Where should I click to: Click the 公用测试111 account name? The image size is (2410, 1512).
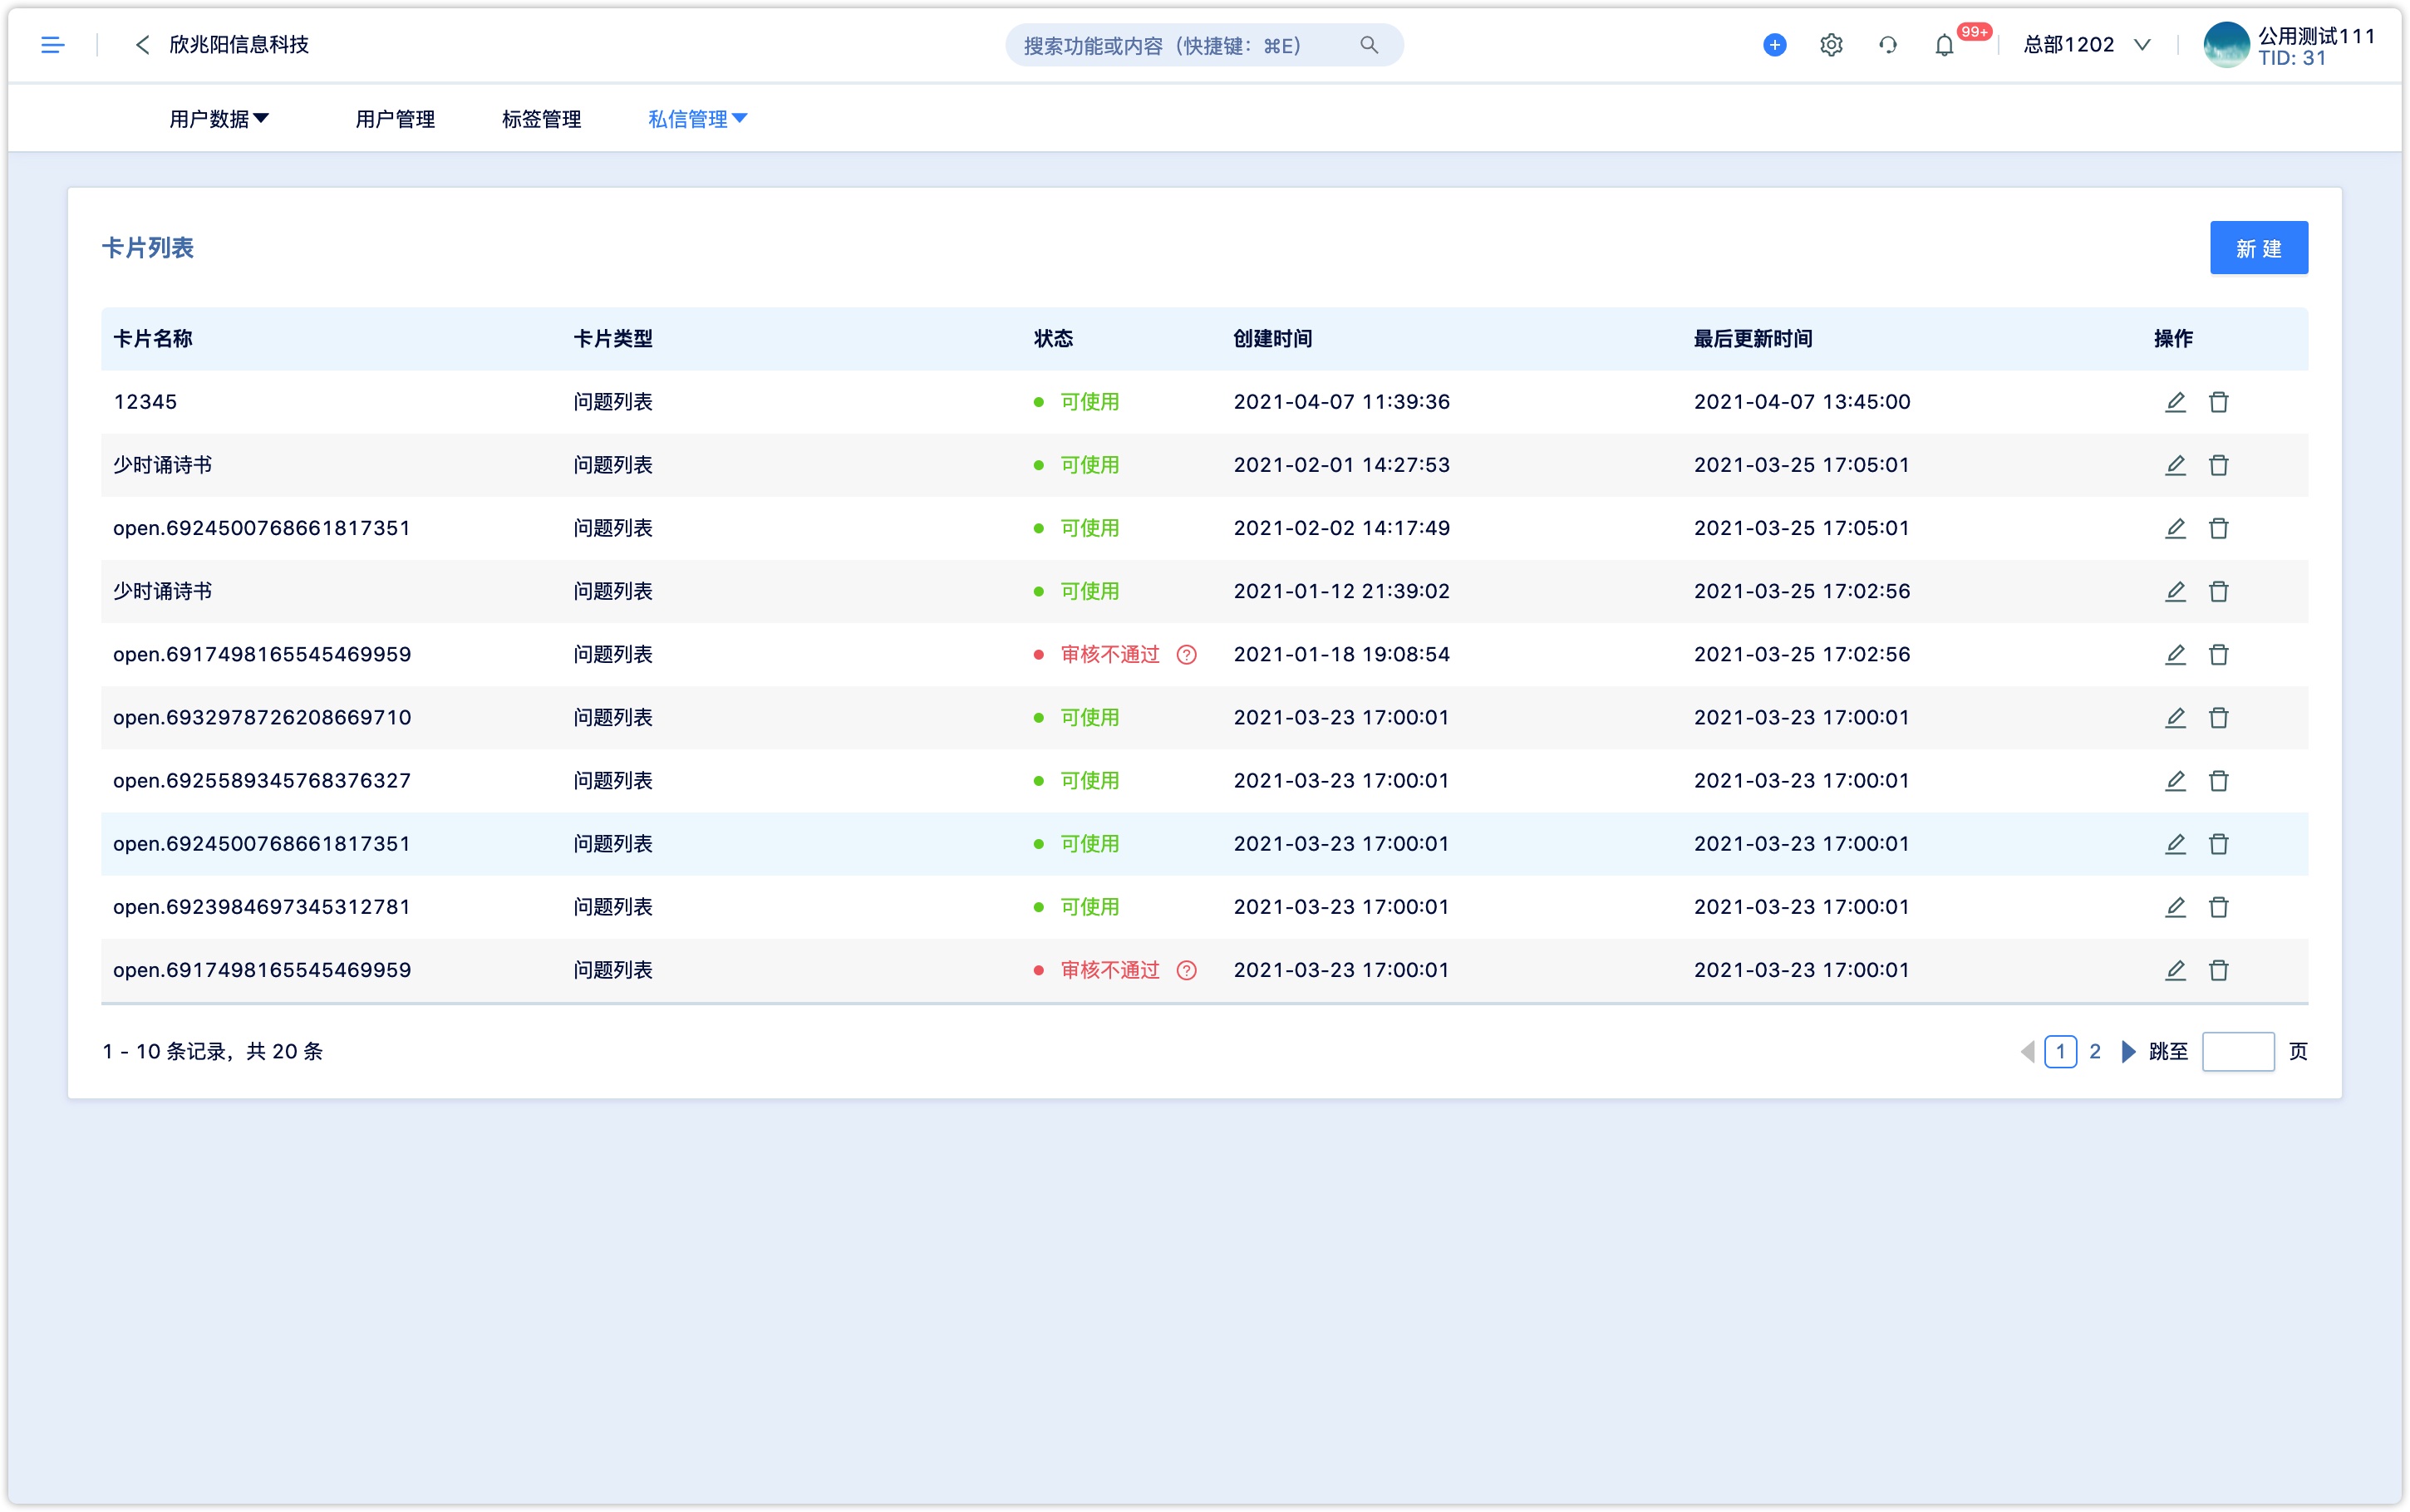pyautogui.click(x=2316, y=36)
